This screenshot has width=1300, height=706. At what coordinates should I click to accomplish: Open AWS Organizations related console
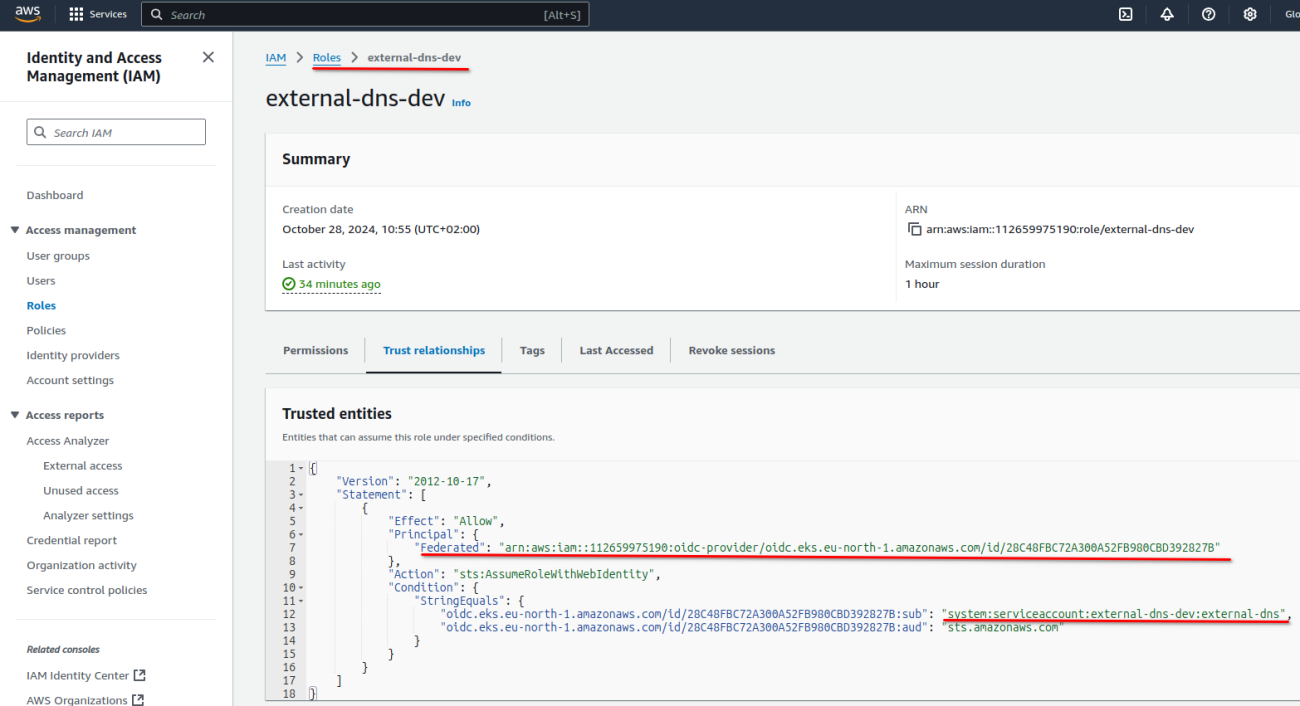tap(85, 700)
